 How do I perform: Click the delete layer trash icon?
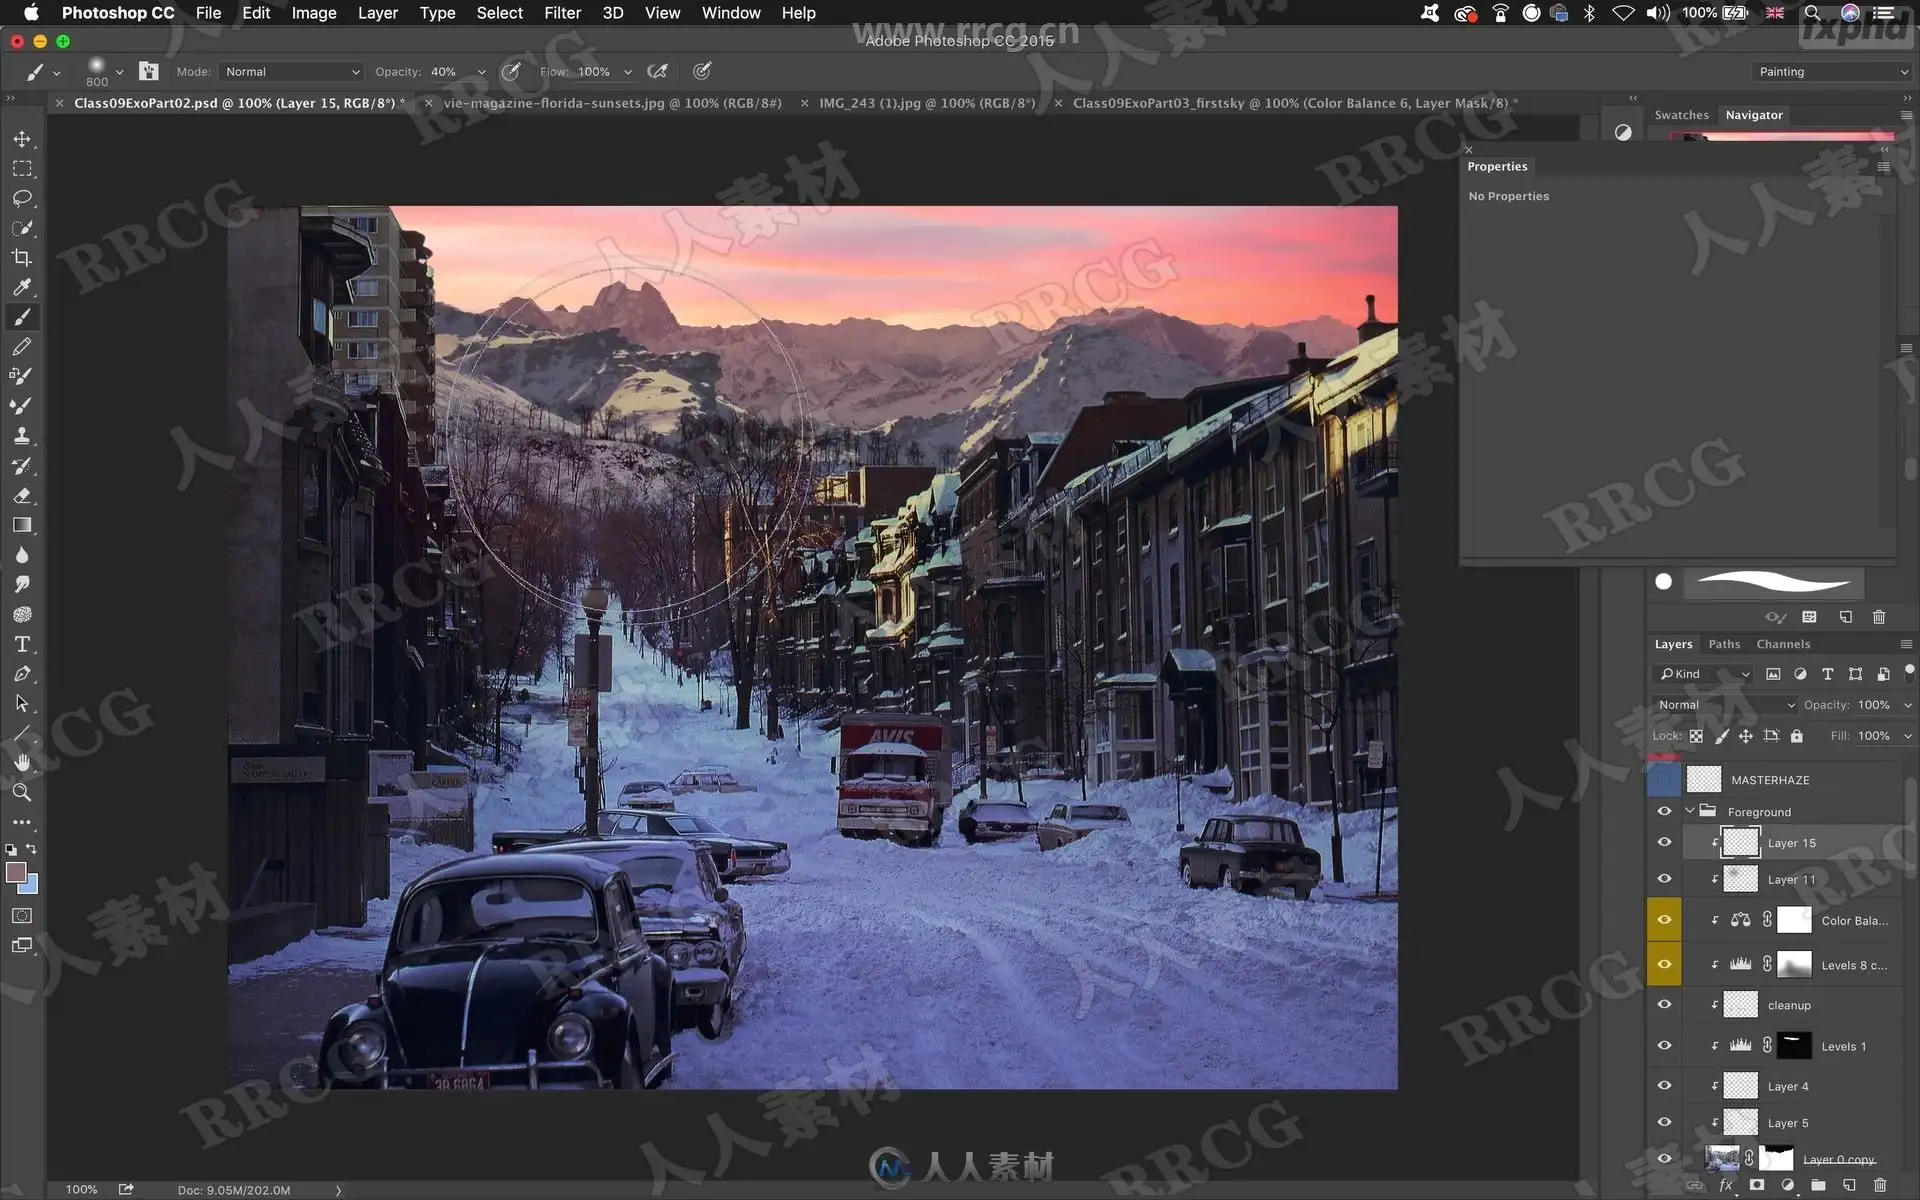click(x=1879, y=1185)
